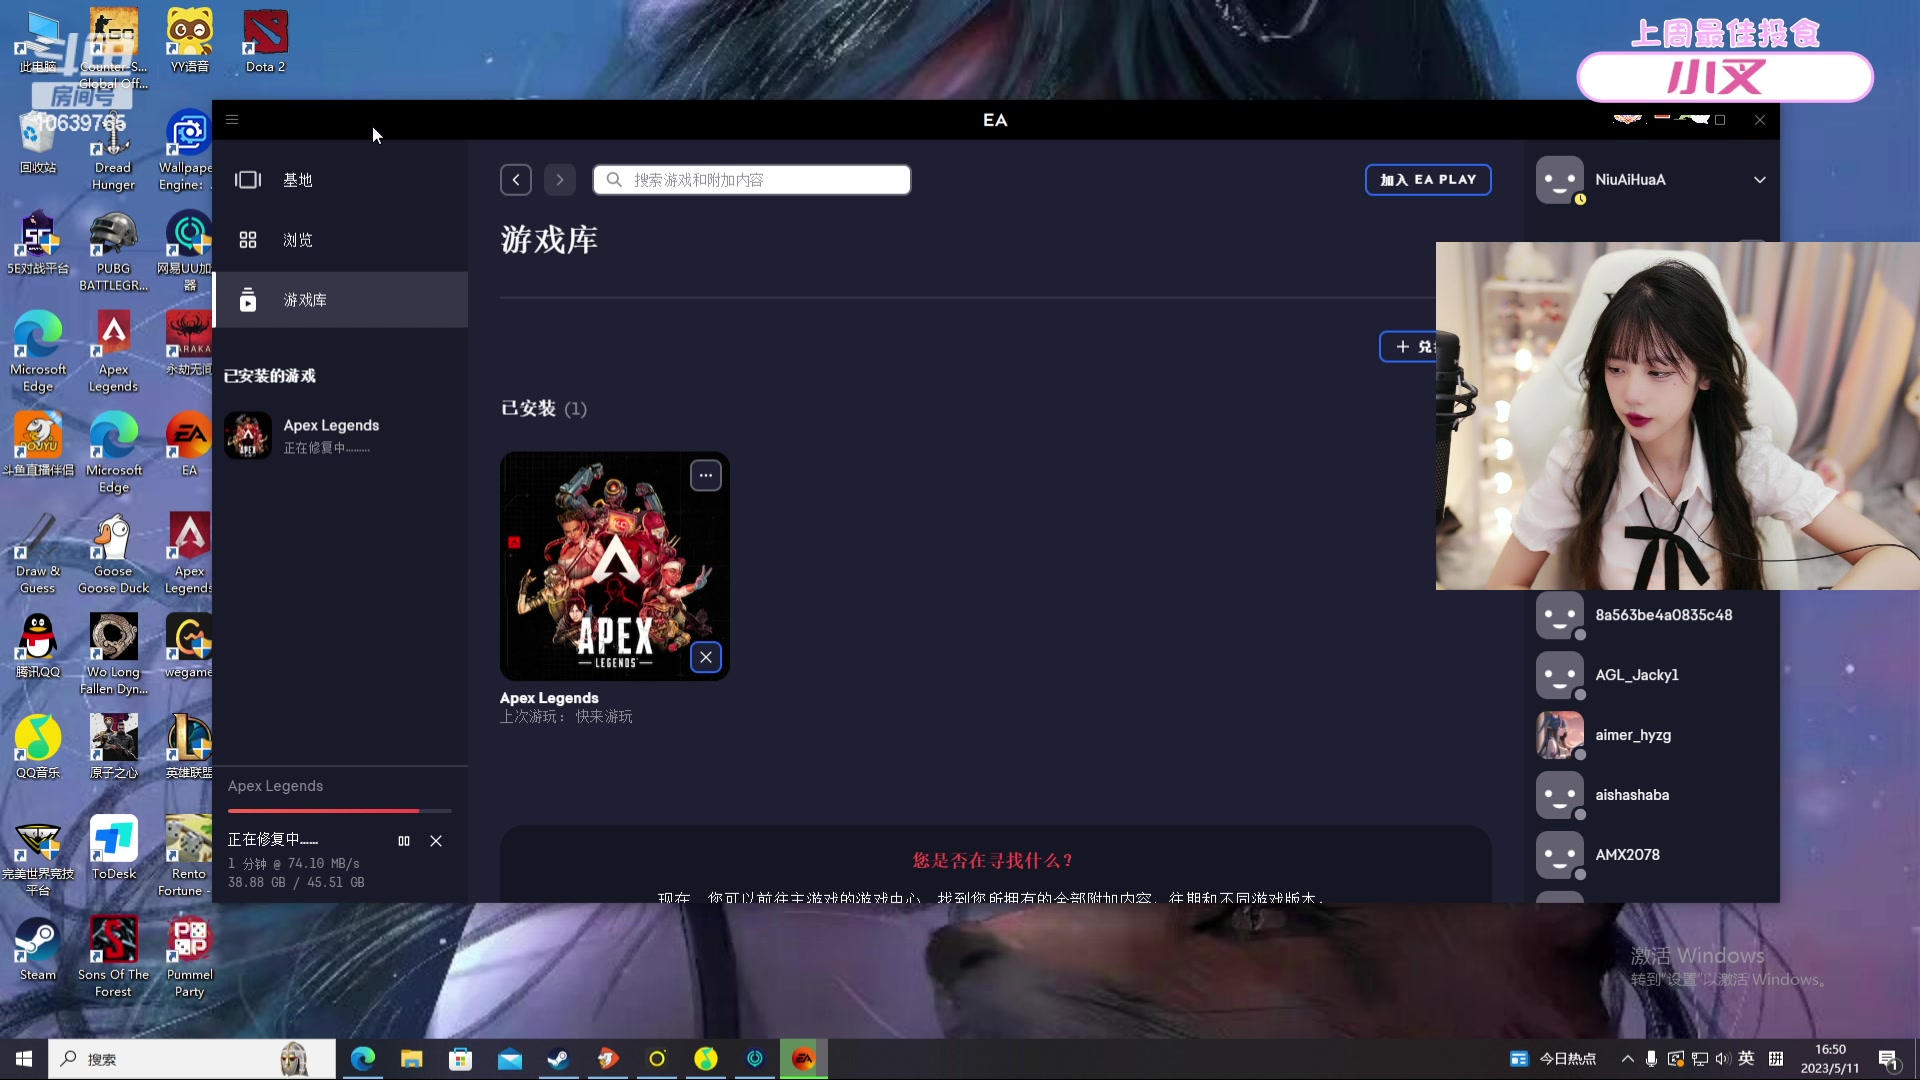Open 腾讯QQ desktop icon
Image resolution: width=1920 pixels, height=1080 pixels.
click(x=38, y=647)
